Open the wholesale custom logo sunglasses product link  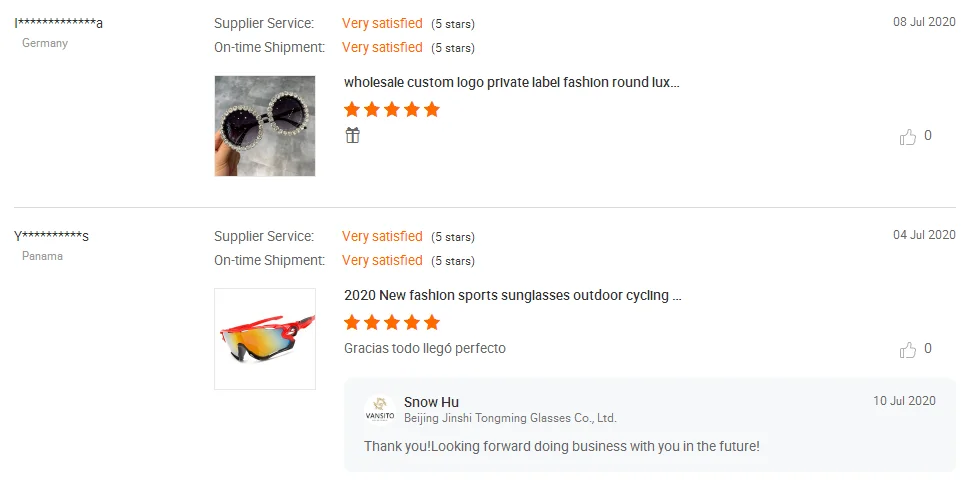(511, 82)
